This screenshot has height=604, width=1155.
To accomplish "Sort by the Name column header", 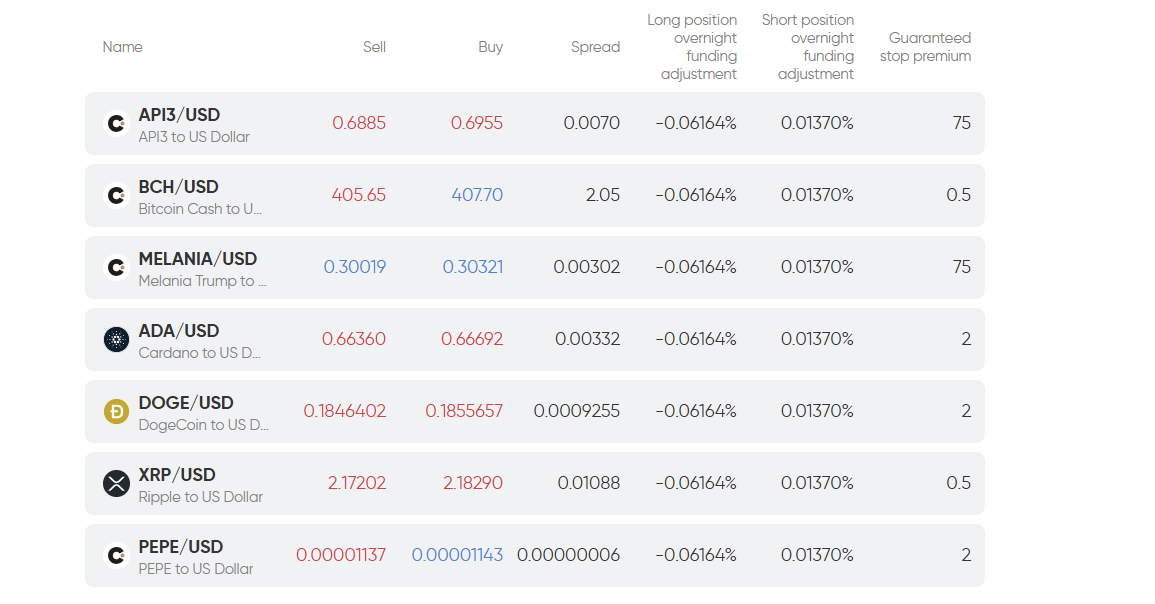I will coord(122,47).
